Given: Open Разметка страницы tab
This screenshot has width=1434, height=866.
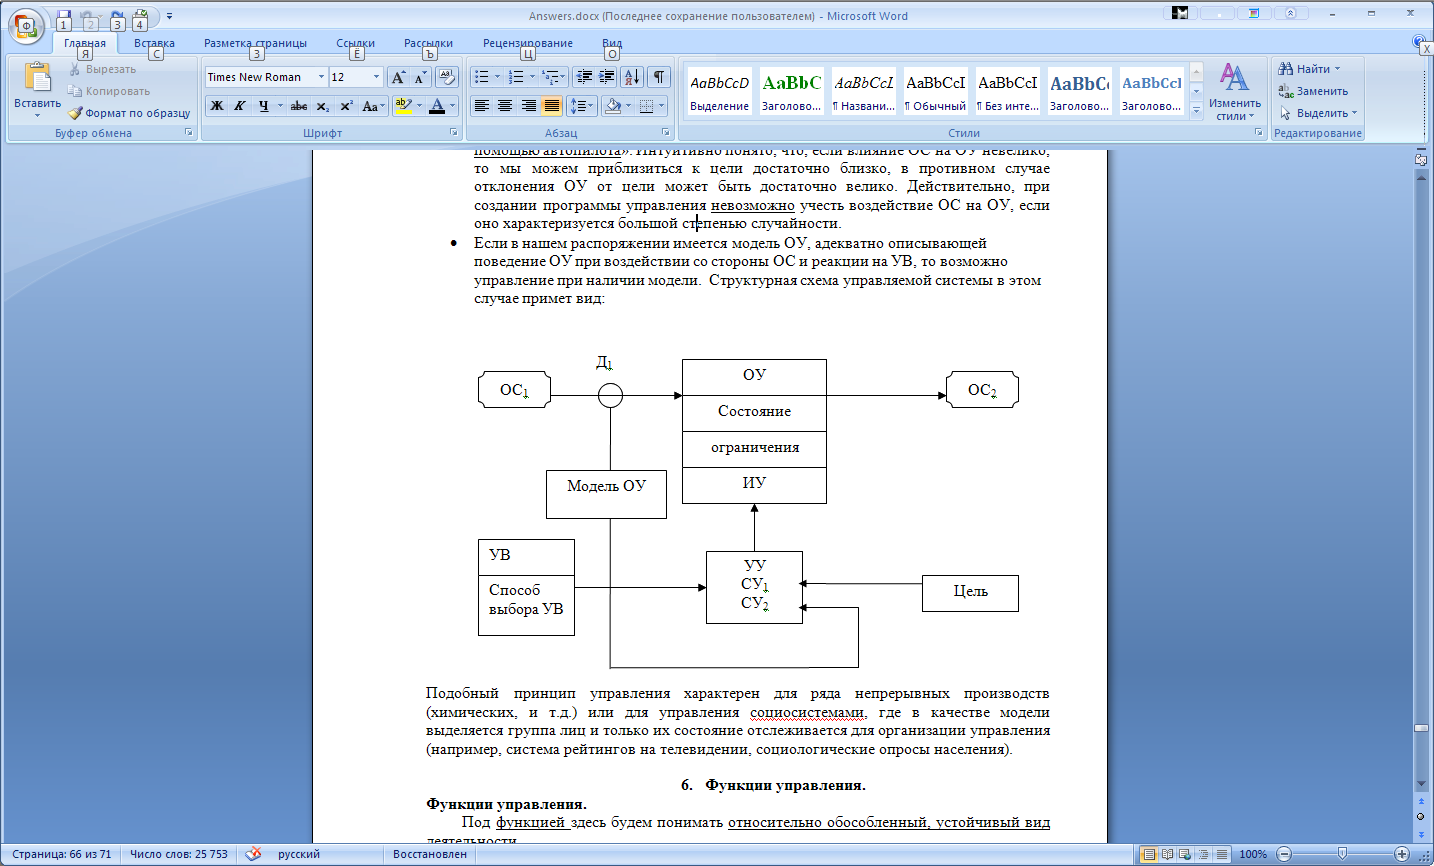Looking at the screenshot, I should [255, 43].
